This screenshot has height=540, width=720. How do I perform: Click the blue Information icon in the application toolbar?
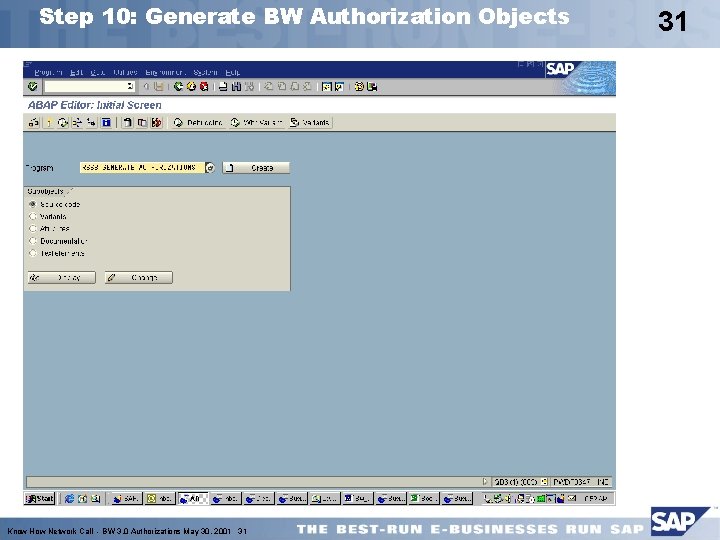pyautogui.click(x=106, y=123)
